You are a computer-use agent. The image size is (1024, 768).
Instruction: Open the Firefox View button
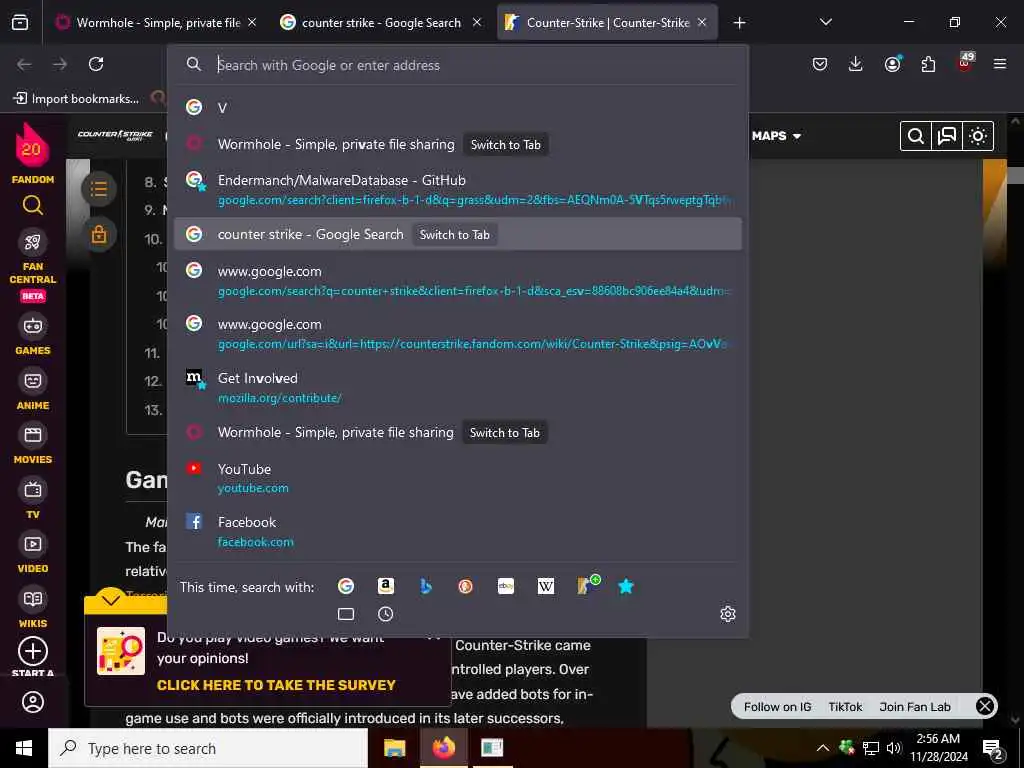tap(20, 22)
